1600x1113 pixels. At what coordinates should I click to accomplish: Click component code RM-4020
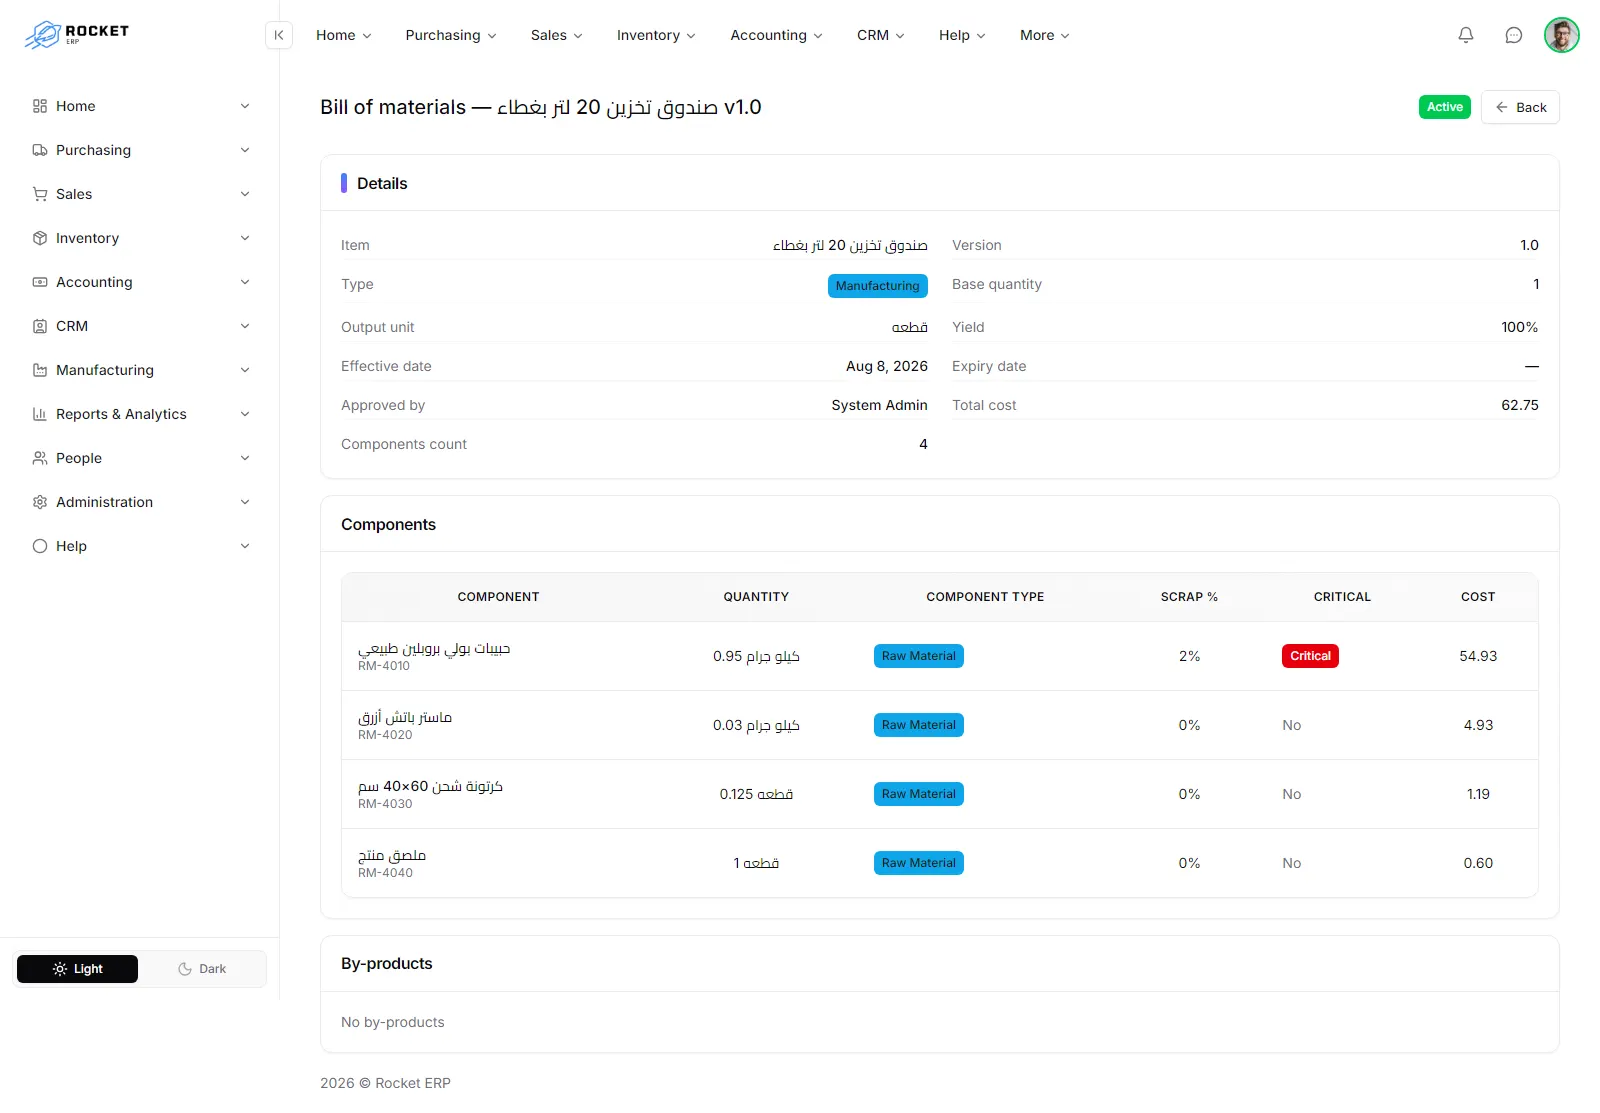[385, 735]
